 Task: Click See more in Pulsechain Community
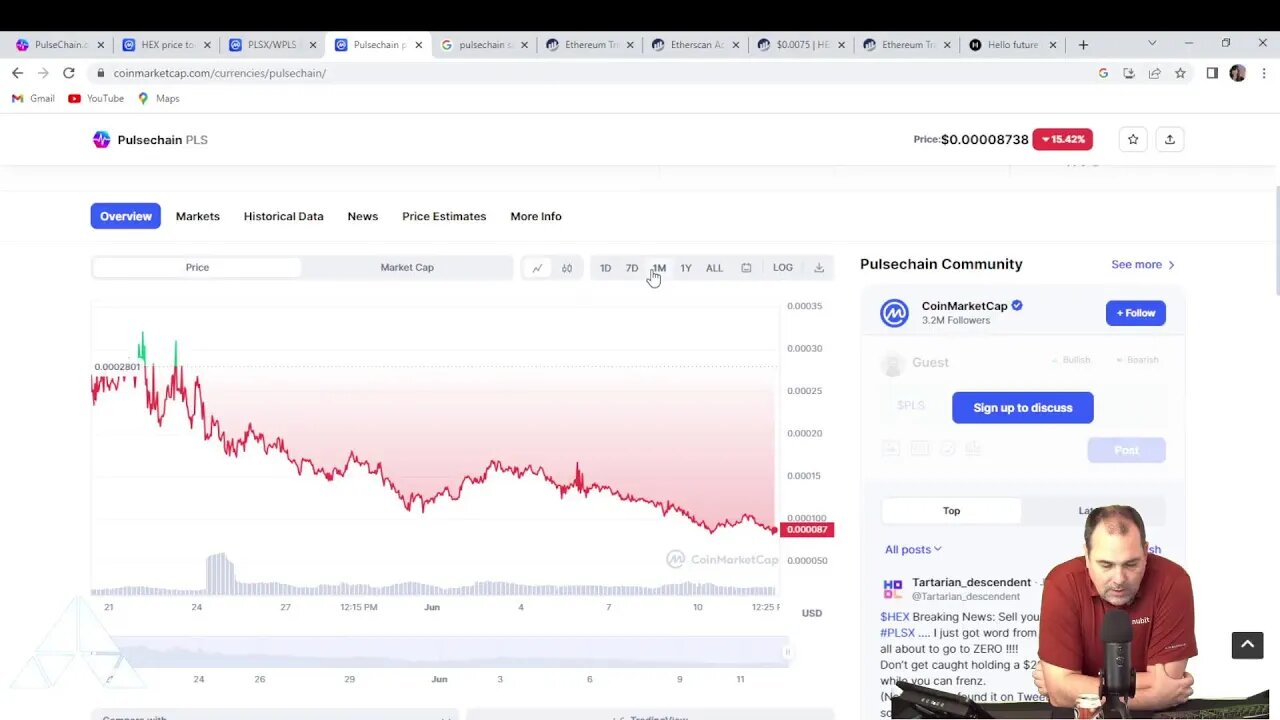click(1143, 264)
